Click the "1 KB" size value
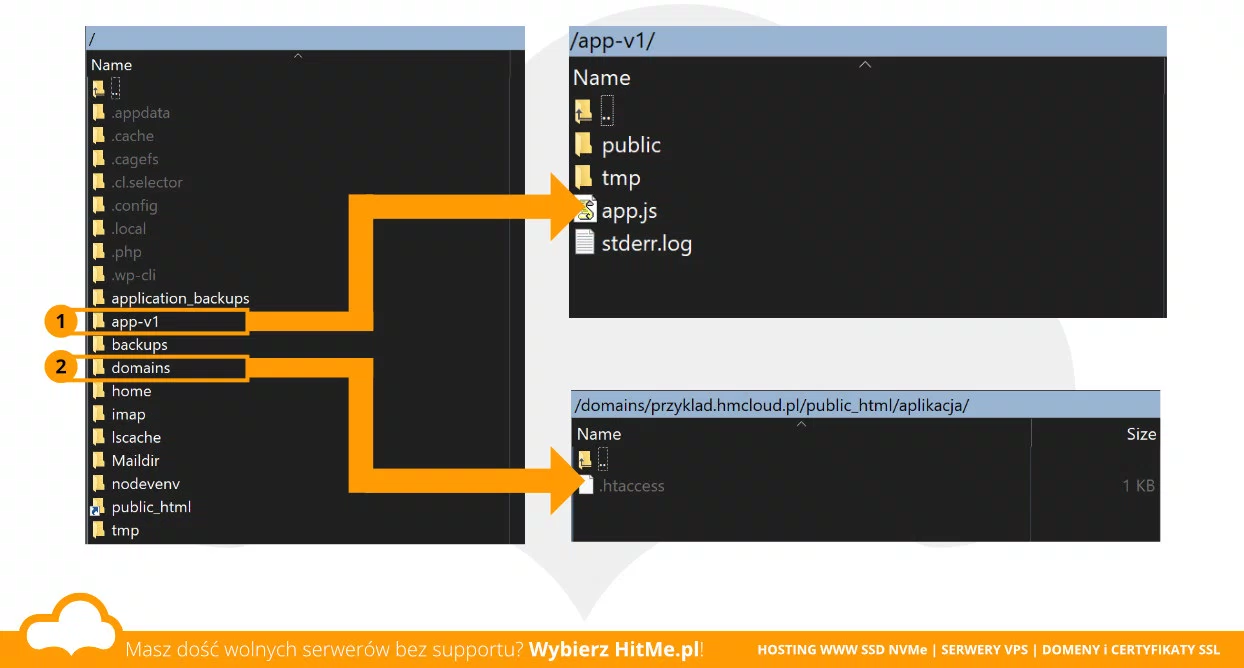This screenshot has height=668, width=1244. 1138,486
